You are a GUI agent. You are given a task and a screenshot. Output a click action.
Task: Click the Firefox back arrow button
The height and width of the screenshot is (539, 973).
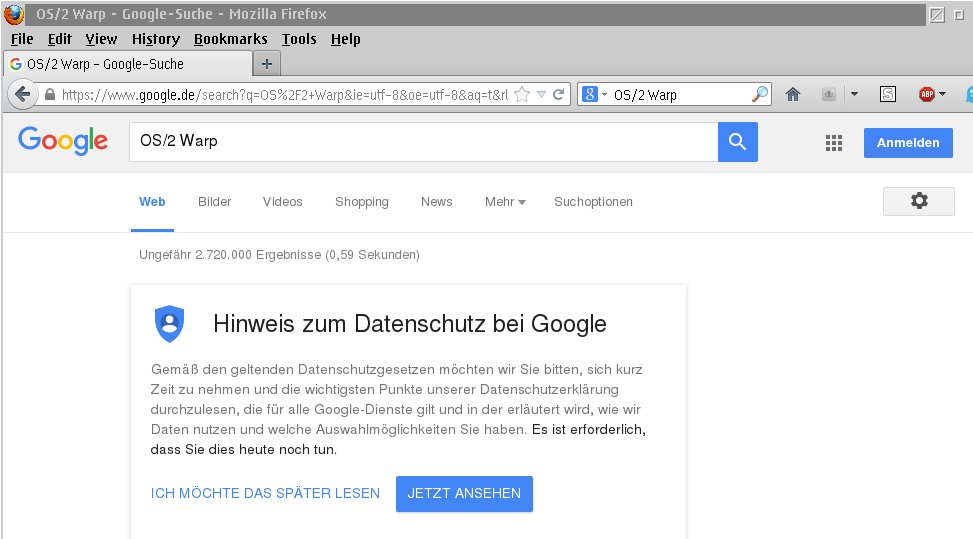pos(23,95)
